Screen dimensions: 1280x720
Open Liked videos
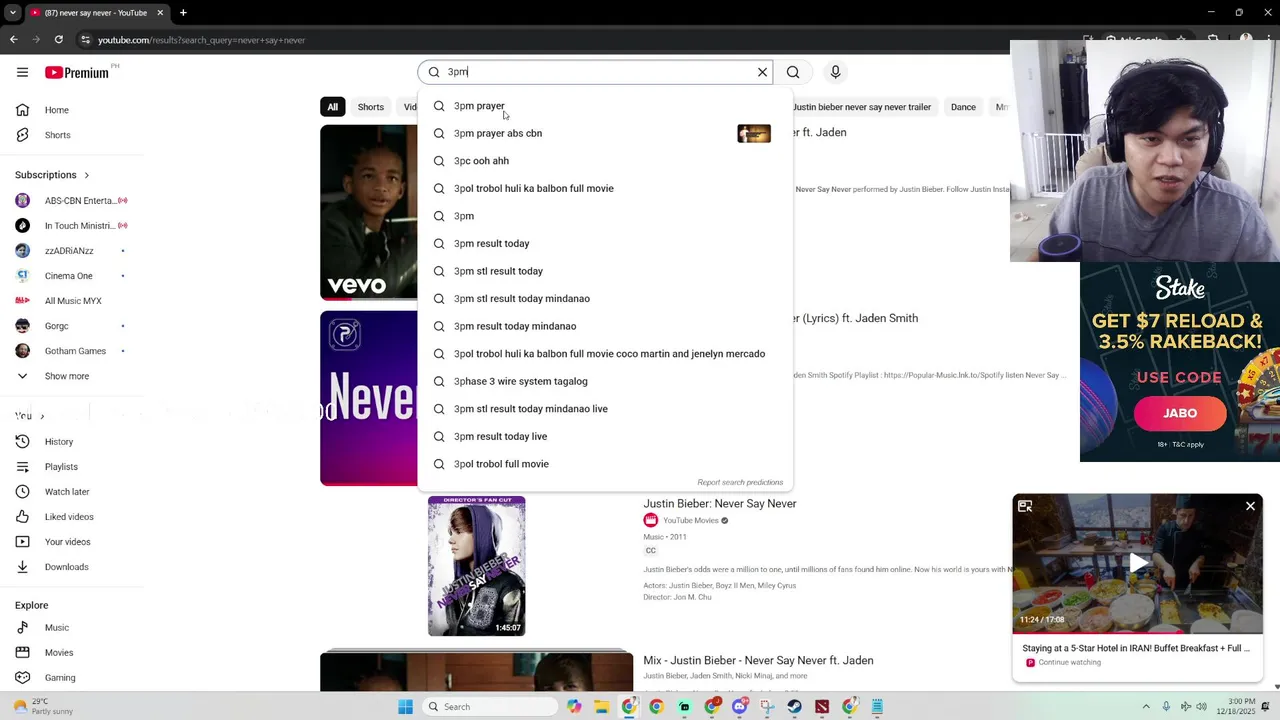[68, 517]
